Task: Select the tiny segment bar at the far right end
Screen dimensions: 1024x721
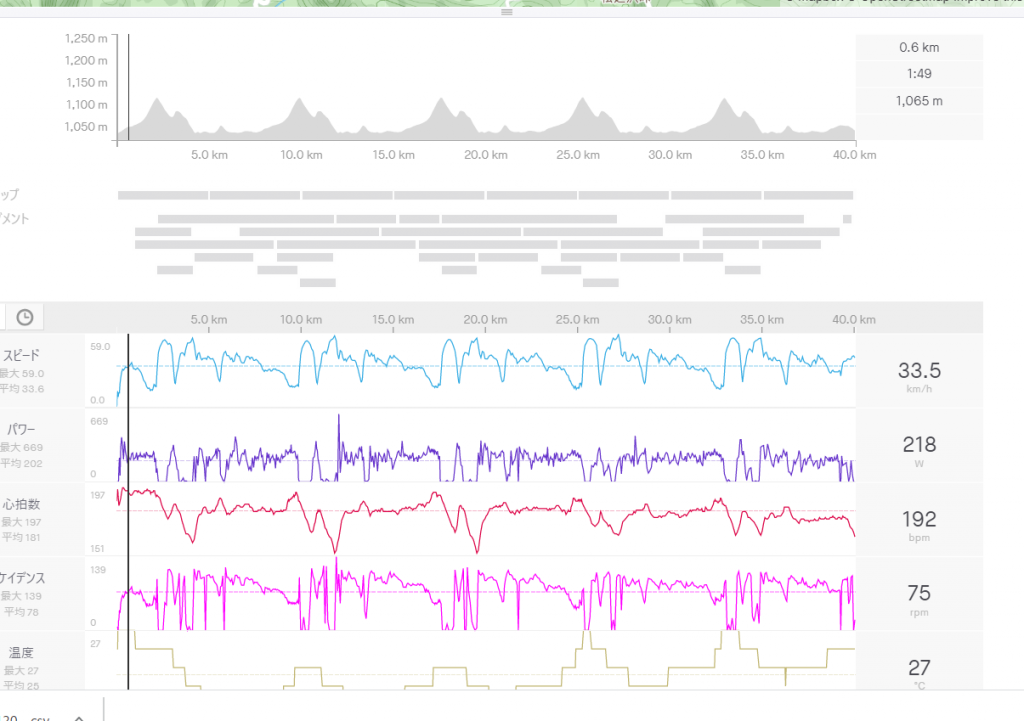Action: point(847,219)
